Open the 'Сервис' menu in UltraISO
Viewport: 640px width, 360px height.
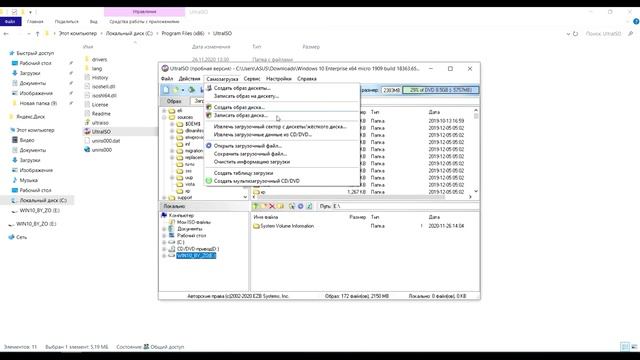click(x=252, y=79)
